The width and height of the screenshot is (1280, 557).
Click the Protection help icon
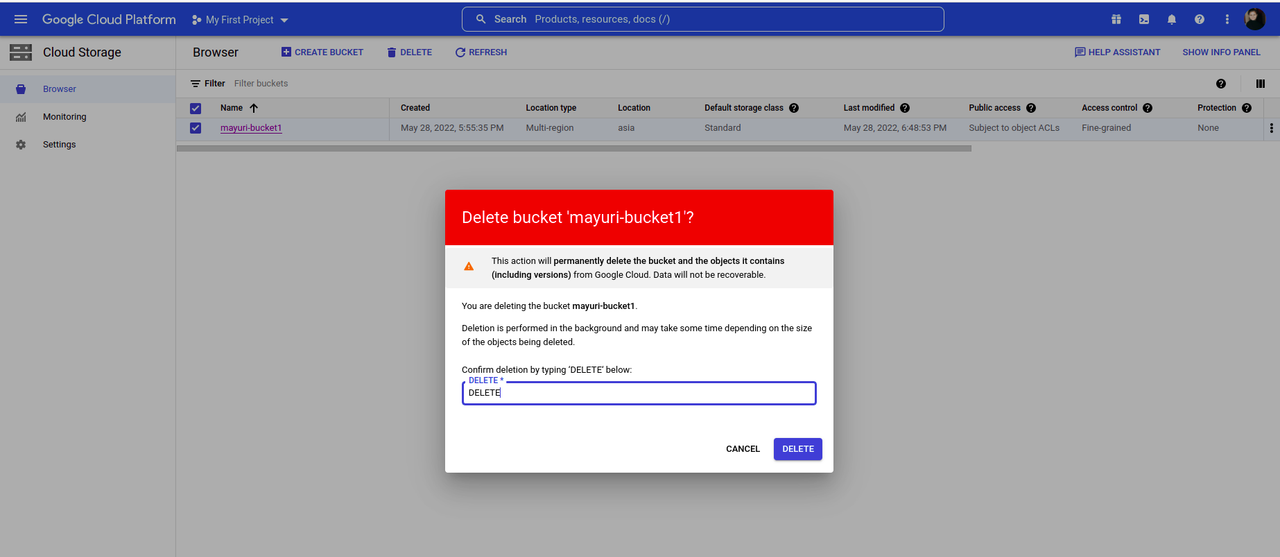1247,108
